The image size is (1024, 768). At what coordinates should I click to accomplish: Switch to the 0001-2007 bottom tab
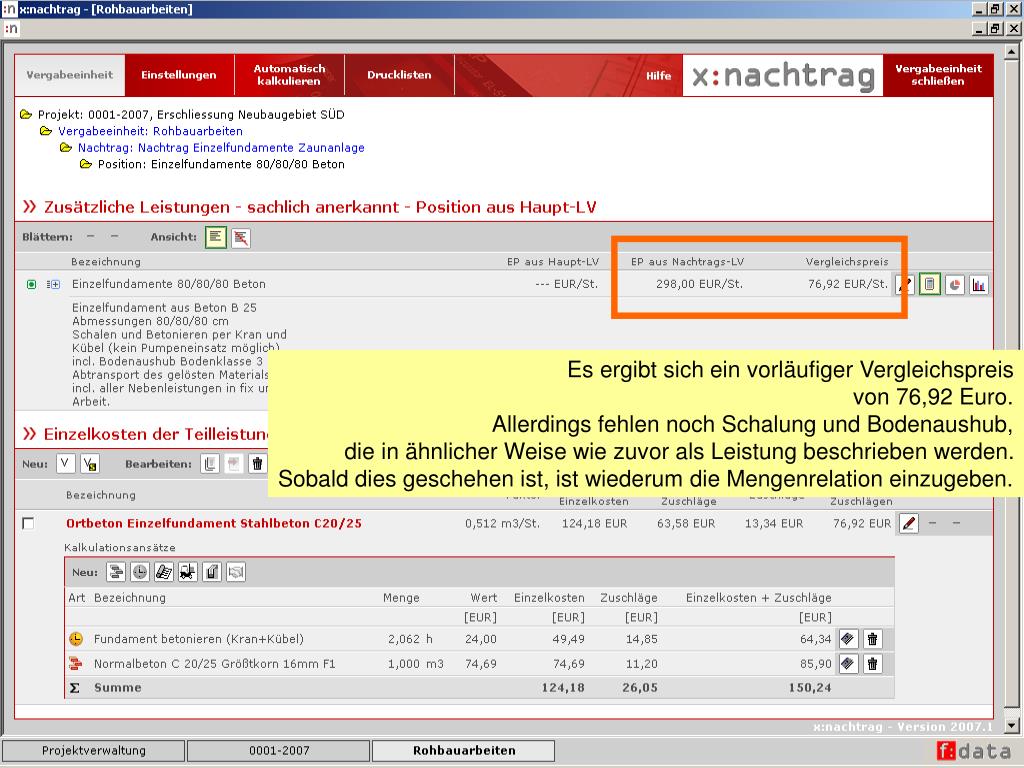pyautogui.click(x=279, y=750)
